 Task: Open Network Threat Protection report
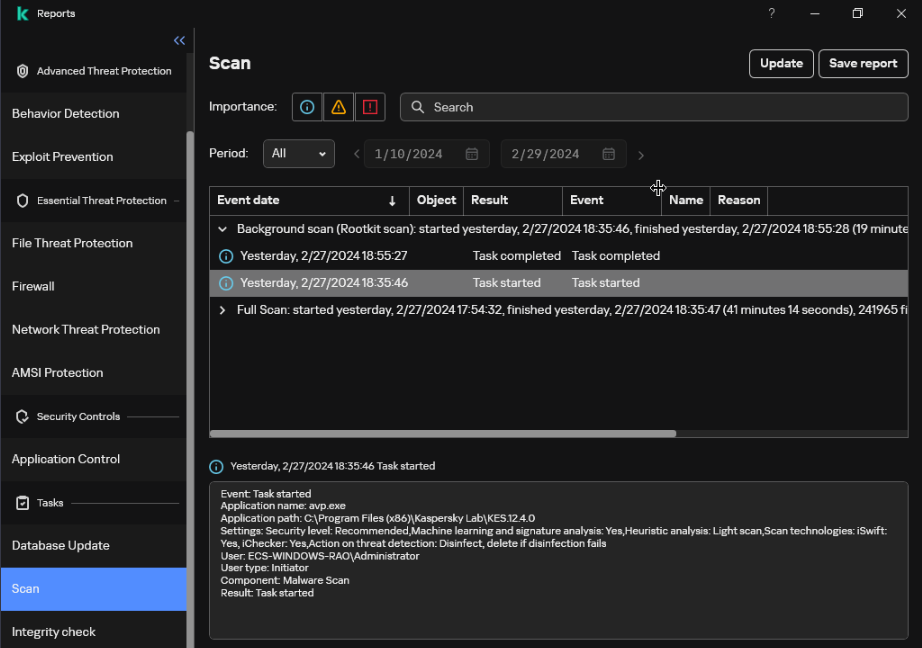93,330
